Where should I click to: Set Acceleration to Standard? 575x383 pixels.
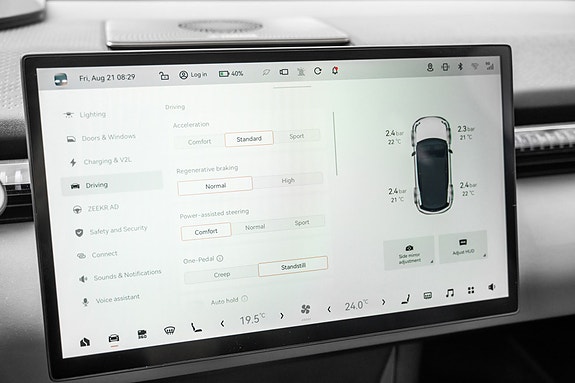tap(249, 139)
